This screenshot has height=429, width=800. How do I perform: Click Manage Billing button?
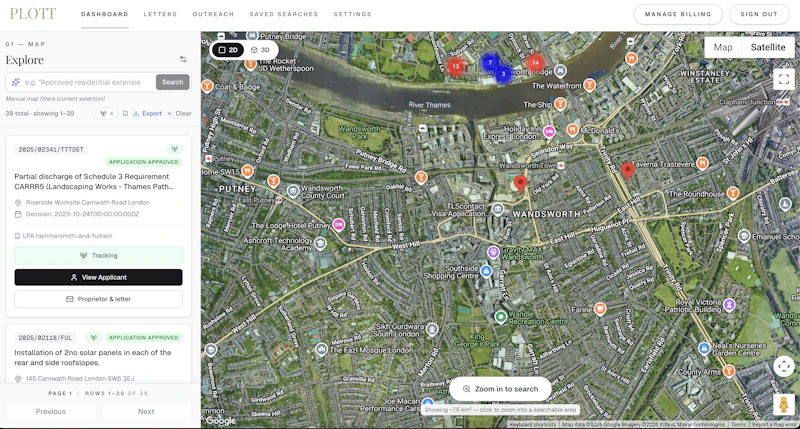coord(678,14)
